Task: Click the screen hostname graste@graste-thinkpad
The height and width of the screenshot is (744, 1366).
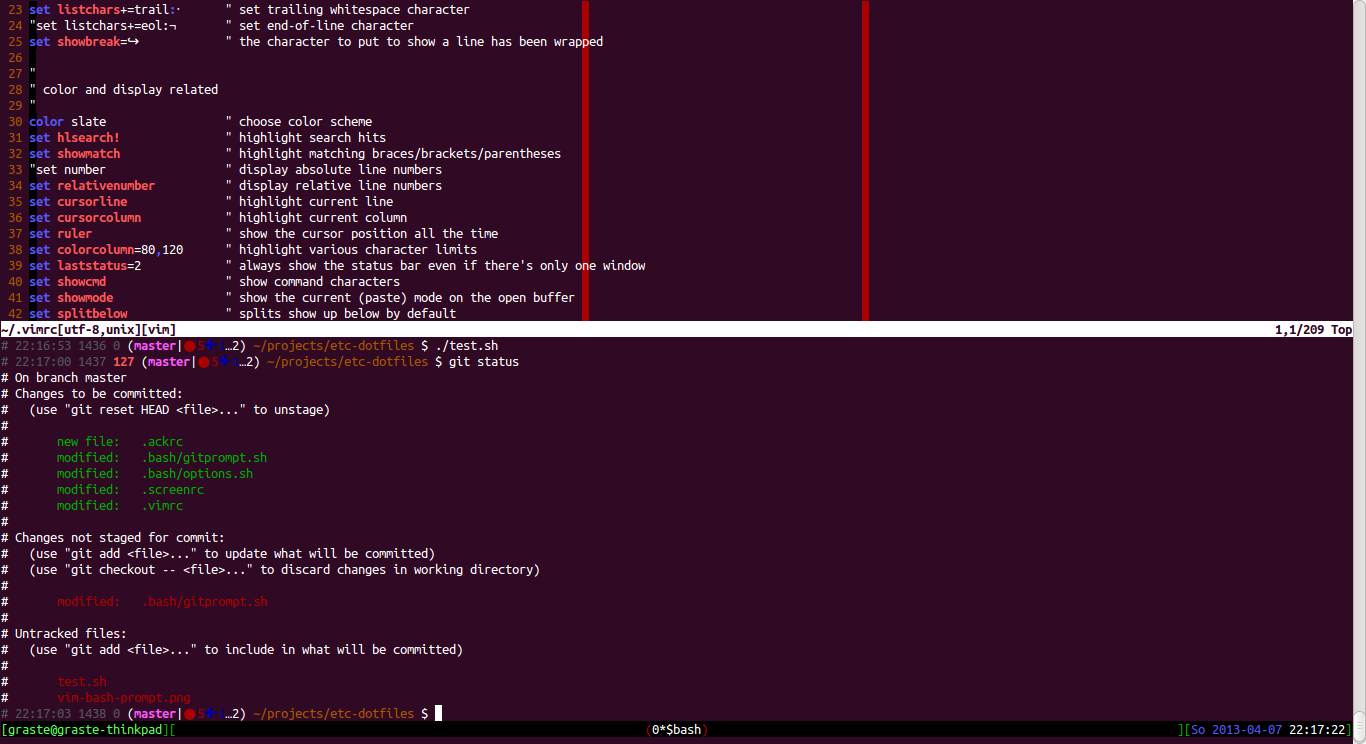Action: point(86,729)
